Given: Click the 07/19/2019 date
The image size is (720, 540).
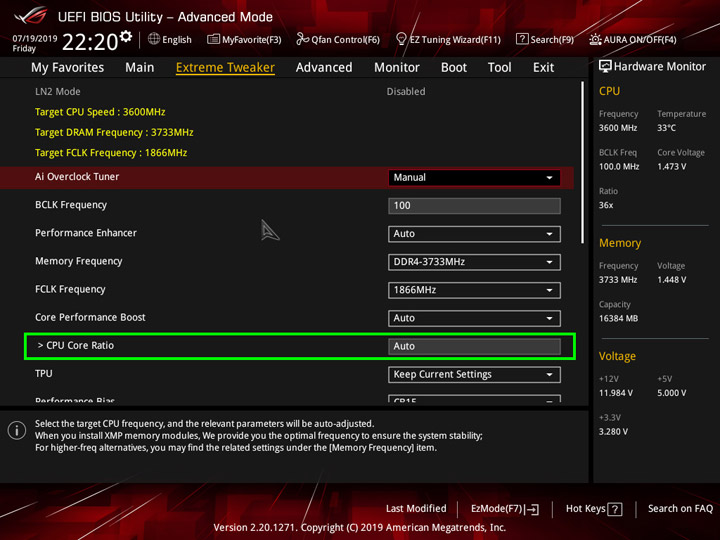Looking at the screenshot, I should point(34,39).
